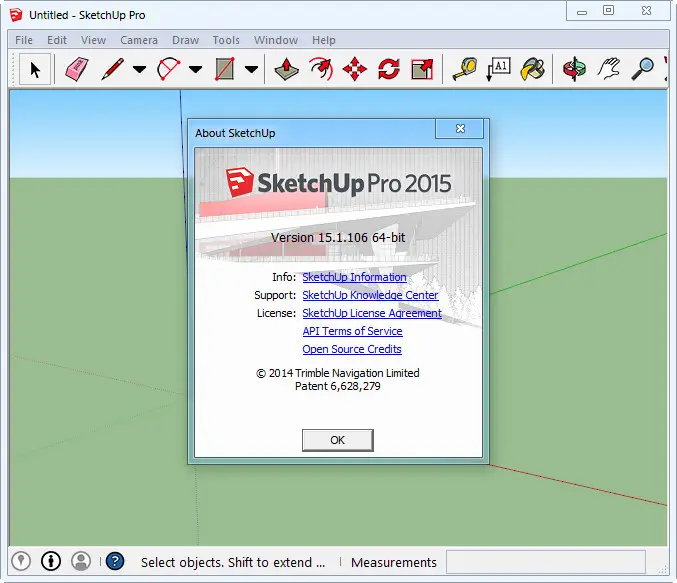Maximize the SketchUp Pro window

[x=608, y=10]
